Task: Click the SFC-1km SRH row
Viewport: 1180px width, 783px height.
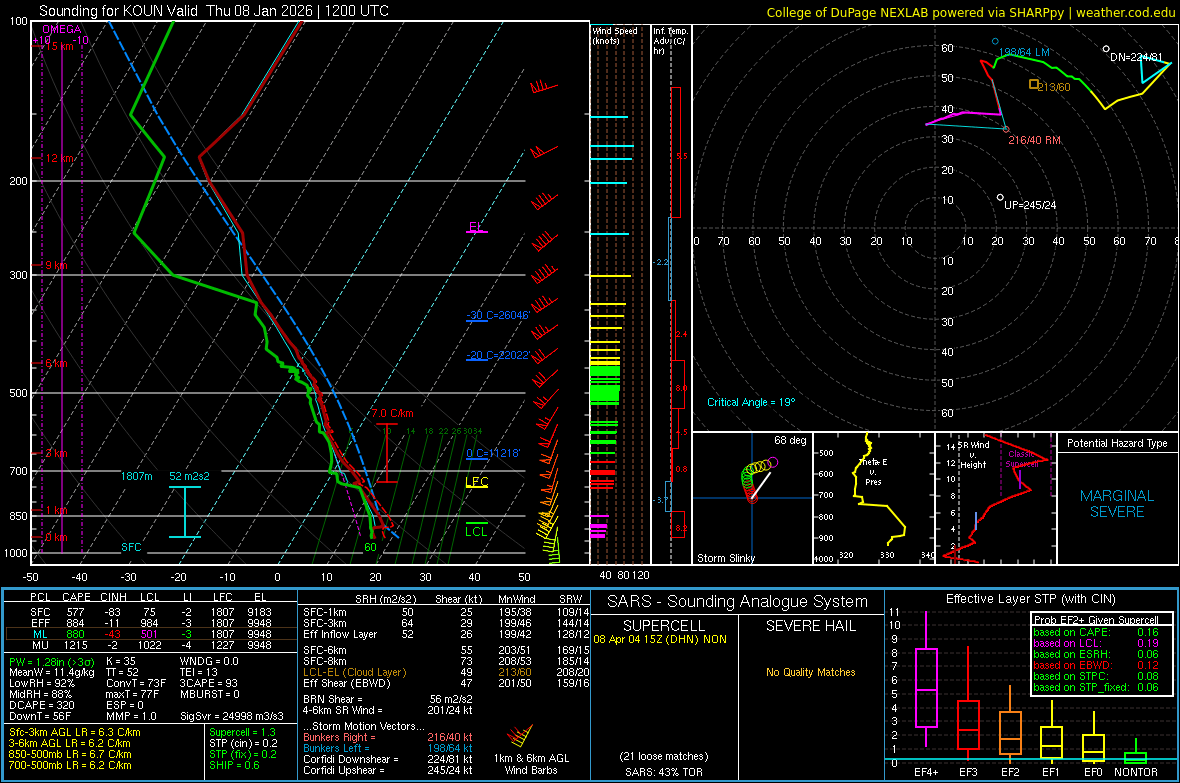Action: [x=445, y=612]
